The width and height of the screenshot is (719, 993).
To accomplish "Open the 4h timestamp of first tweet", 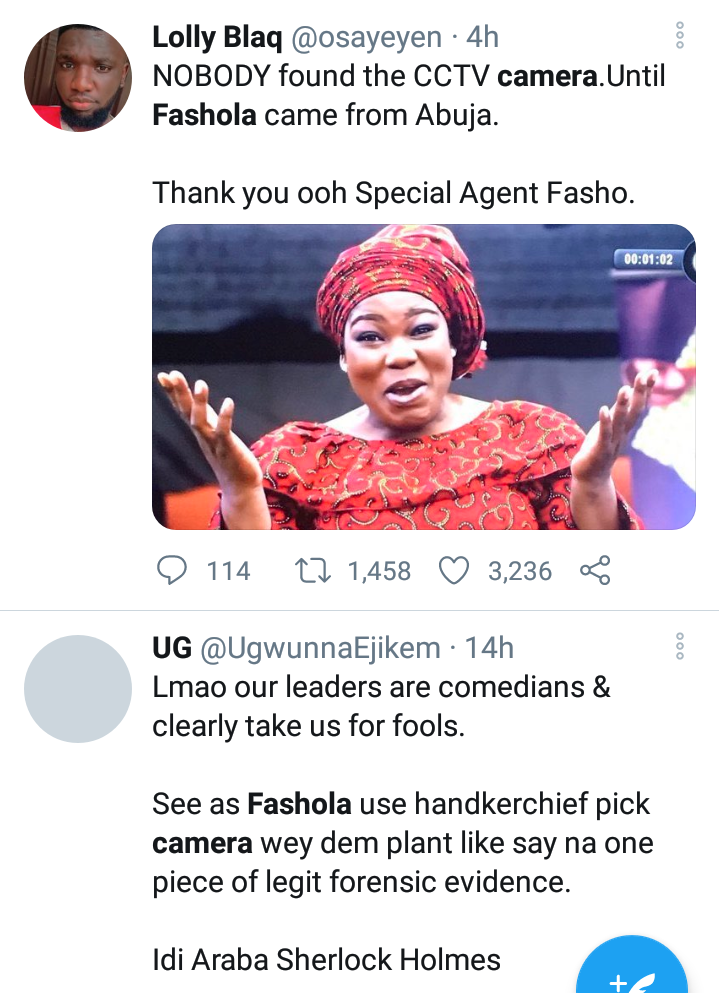I will click(x=482, y=38).
